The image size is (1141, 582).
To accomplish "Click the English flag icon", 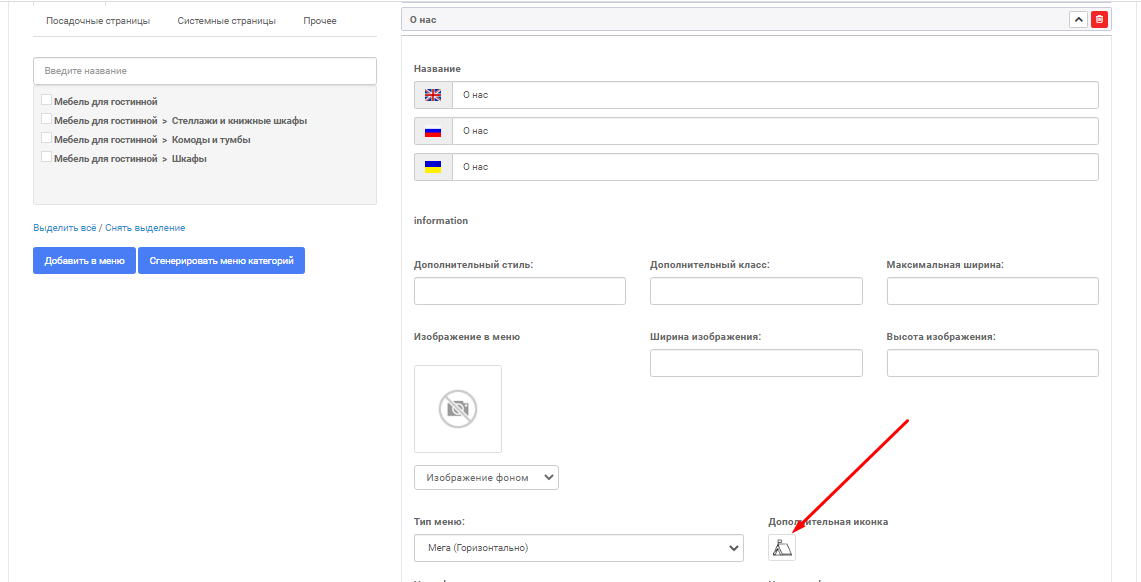I will click(x=433, y=95).
